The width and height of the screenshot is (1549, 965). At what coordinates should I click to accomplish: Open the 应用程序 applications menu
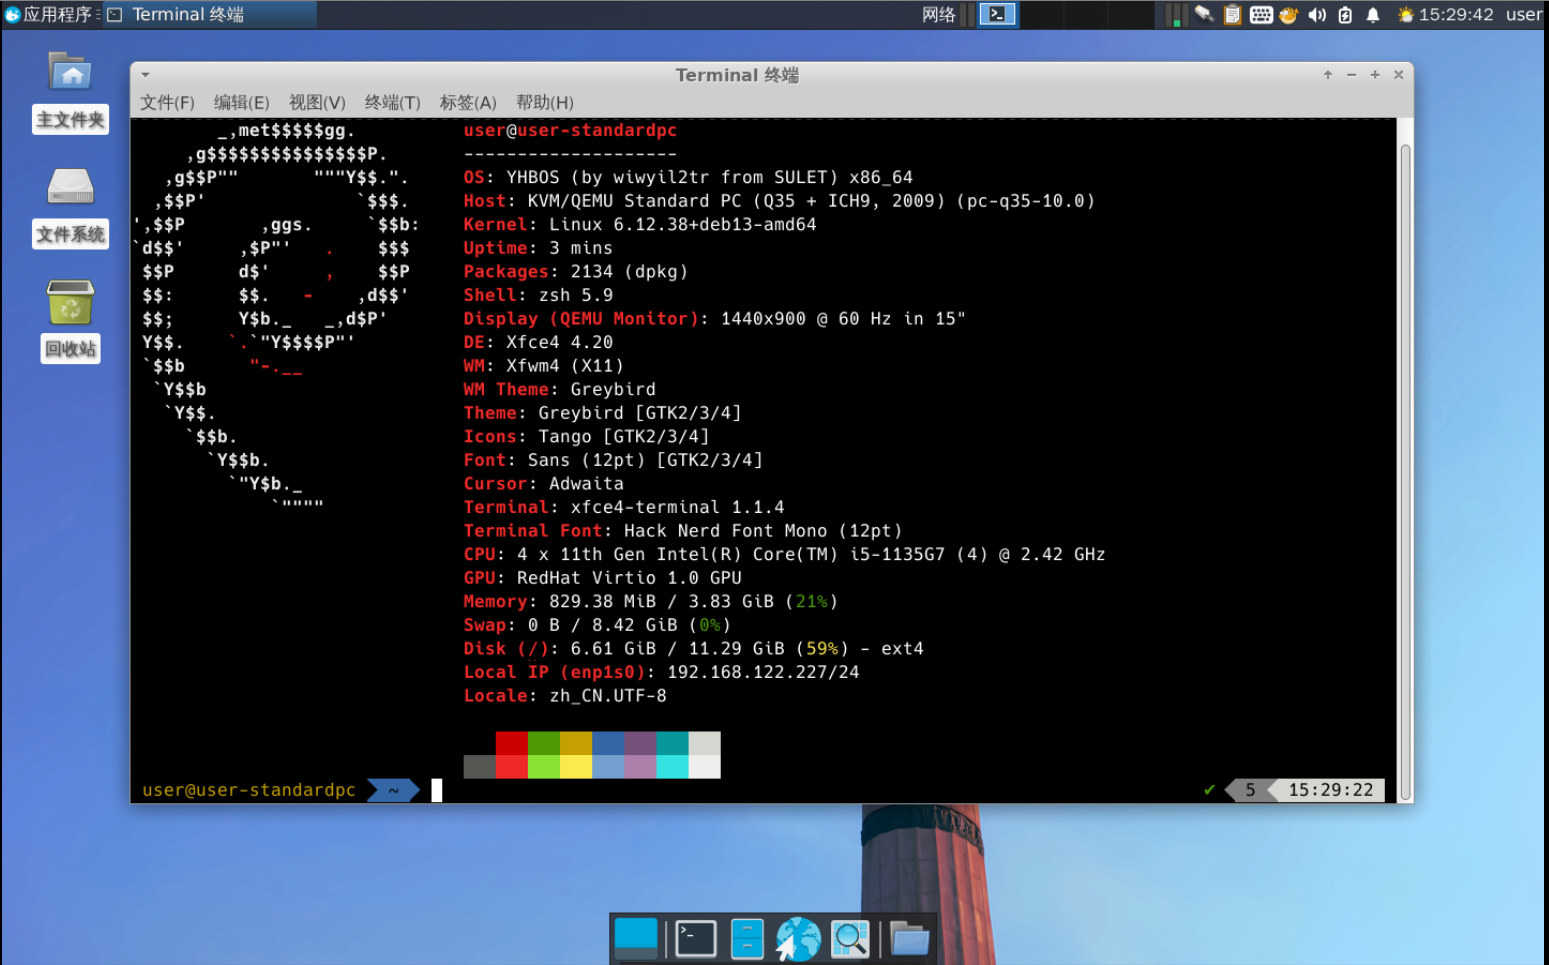point(48,14)
